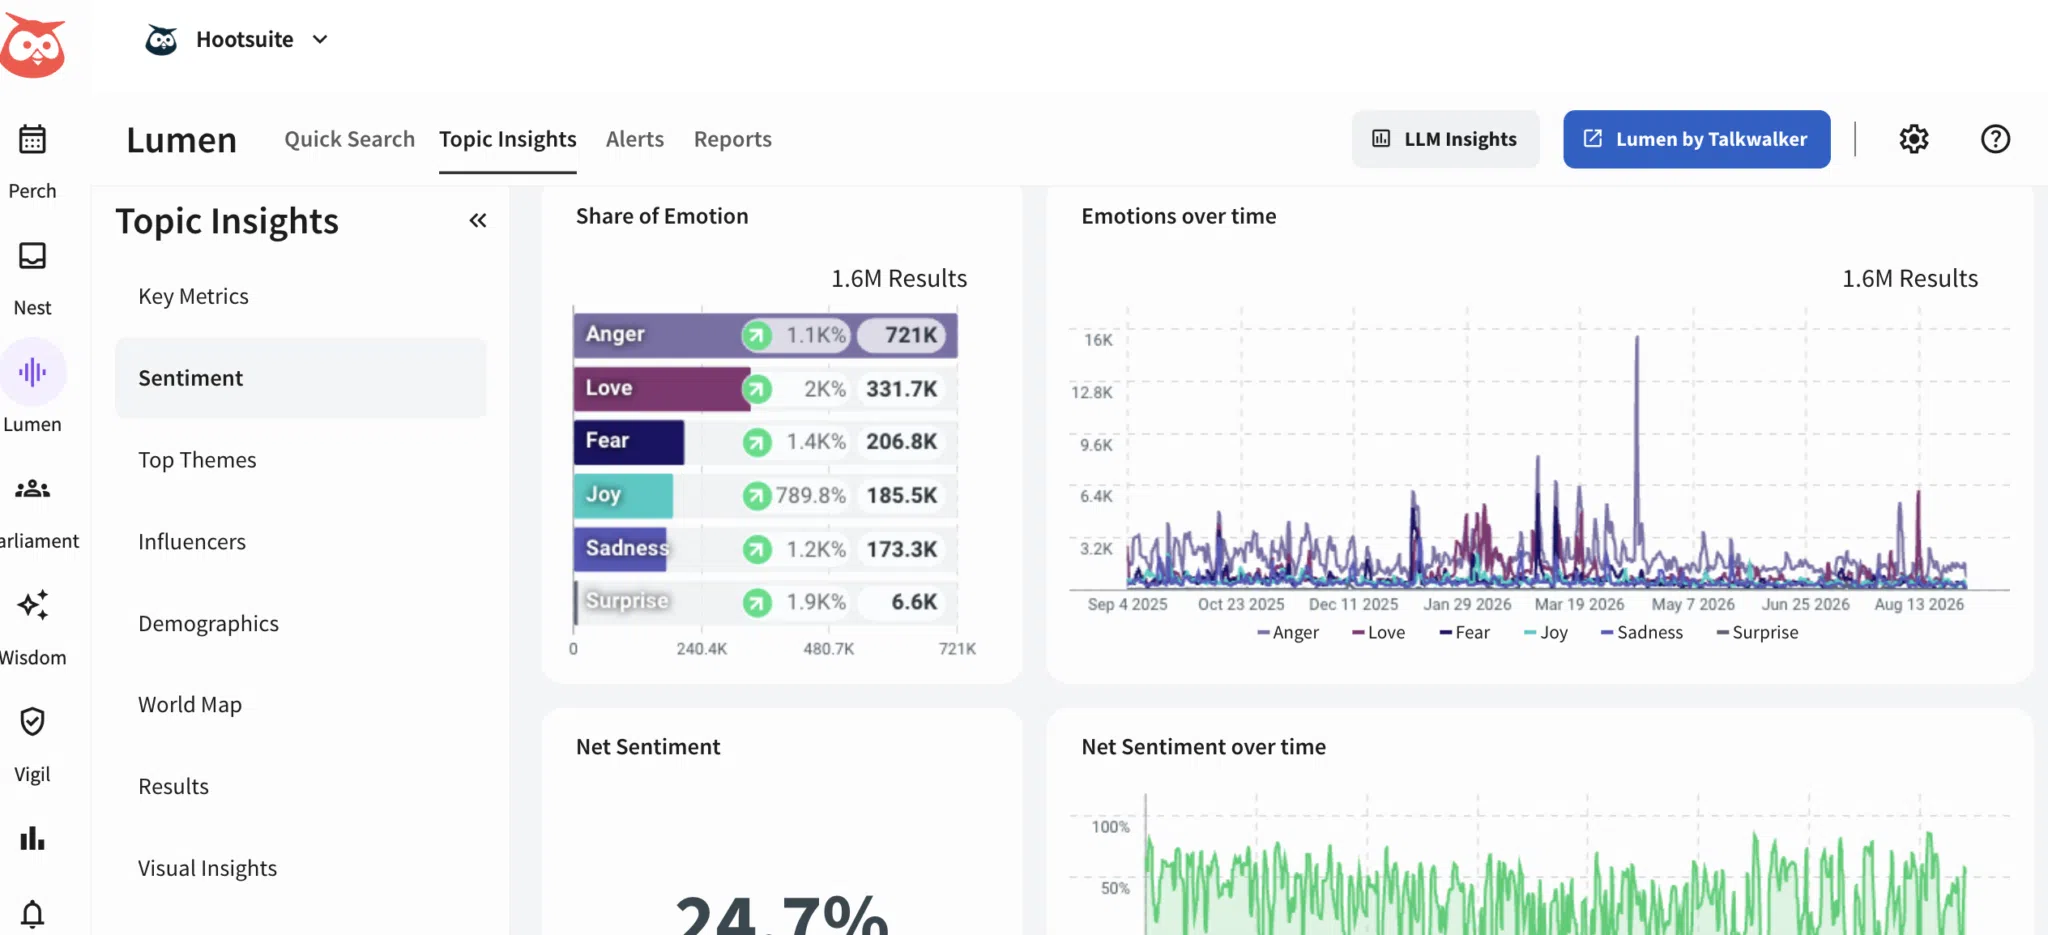Toggle Sadness series in chart legend

coord(1642,633)
